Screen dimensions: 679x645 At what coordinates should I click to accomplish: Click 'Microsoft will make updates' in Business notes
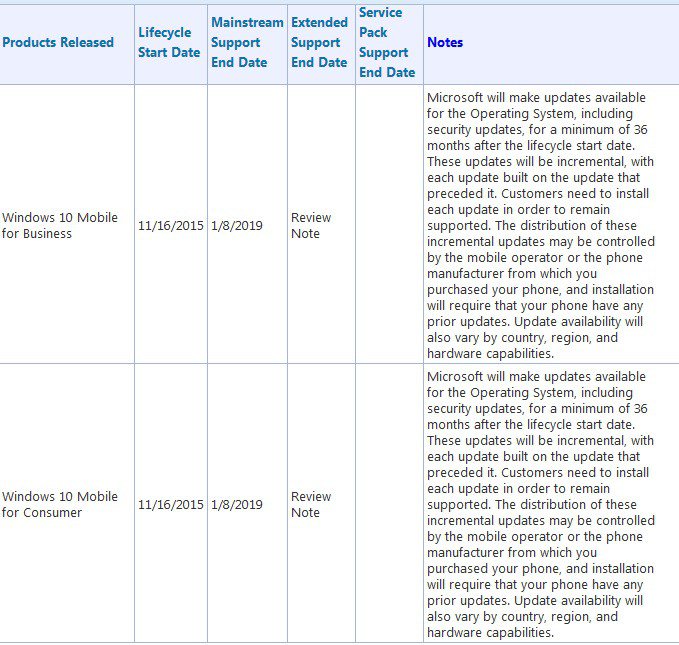pyautogui.click(x=507, y=97)
